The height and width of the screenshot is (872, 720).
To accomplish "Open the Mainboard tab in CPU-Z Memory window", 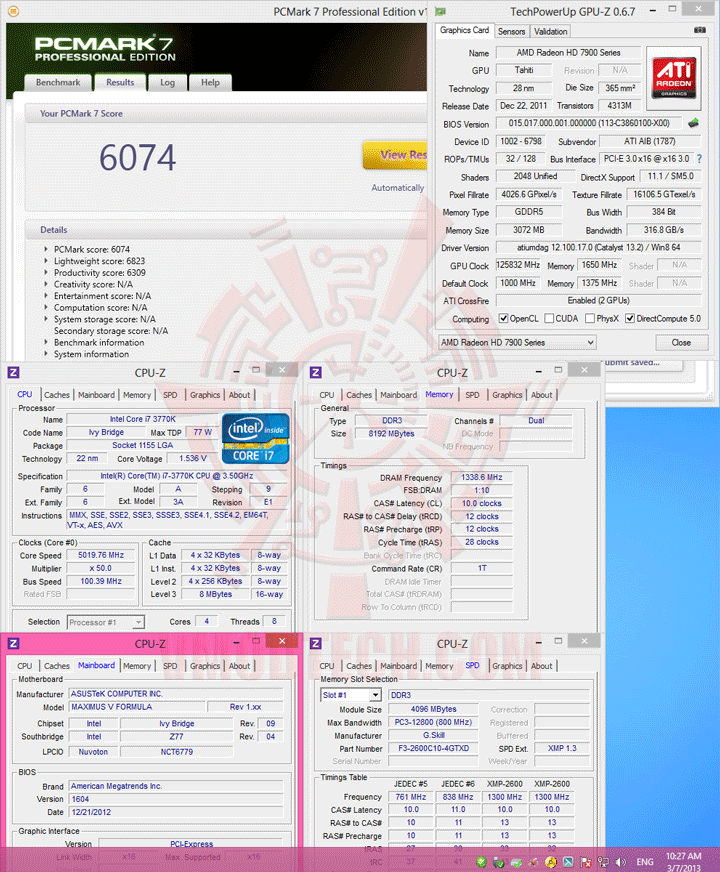I will pyautogui.click(x=398, y=395).
